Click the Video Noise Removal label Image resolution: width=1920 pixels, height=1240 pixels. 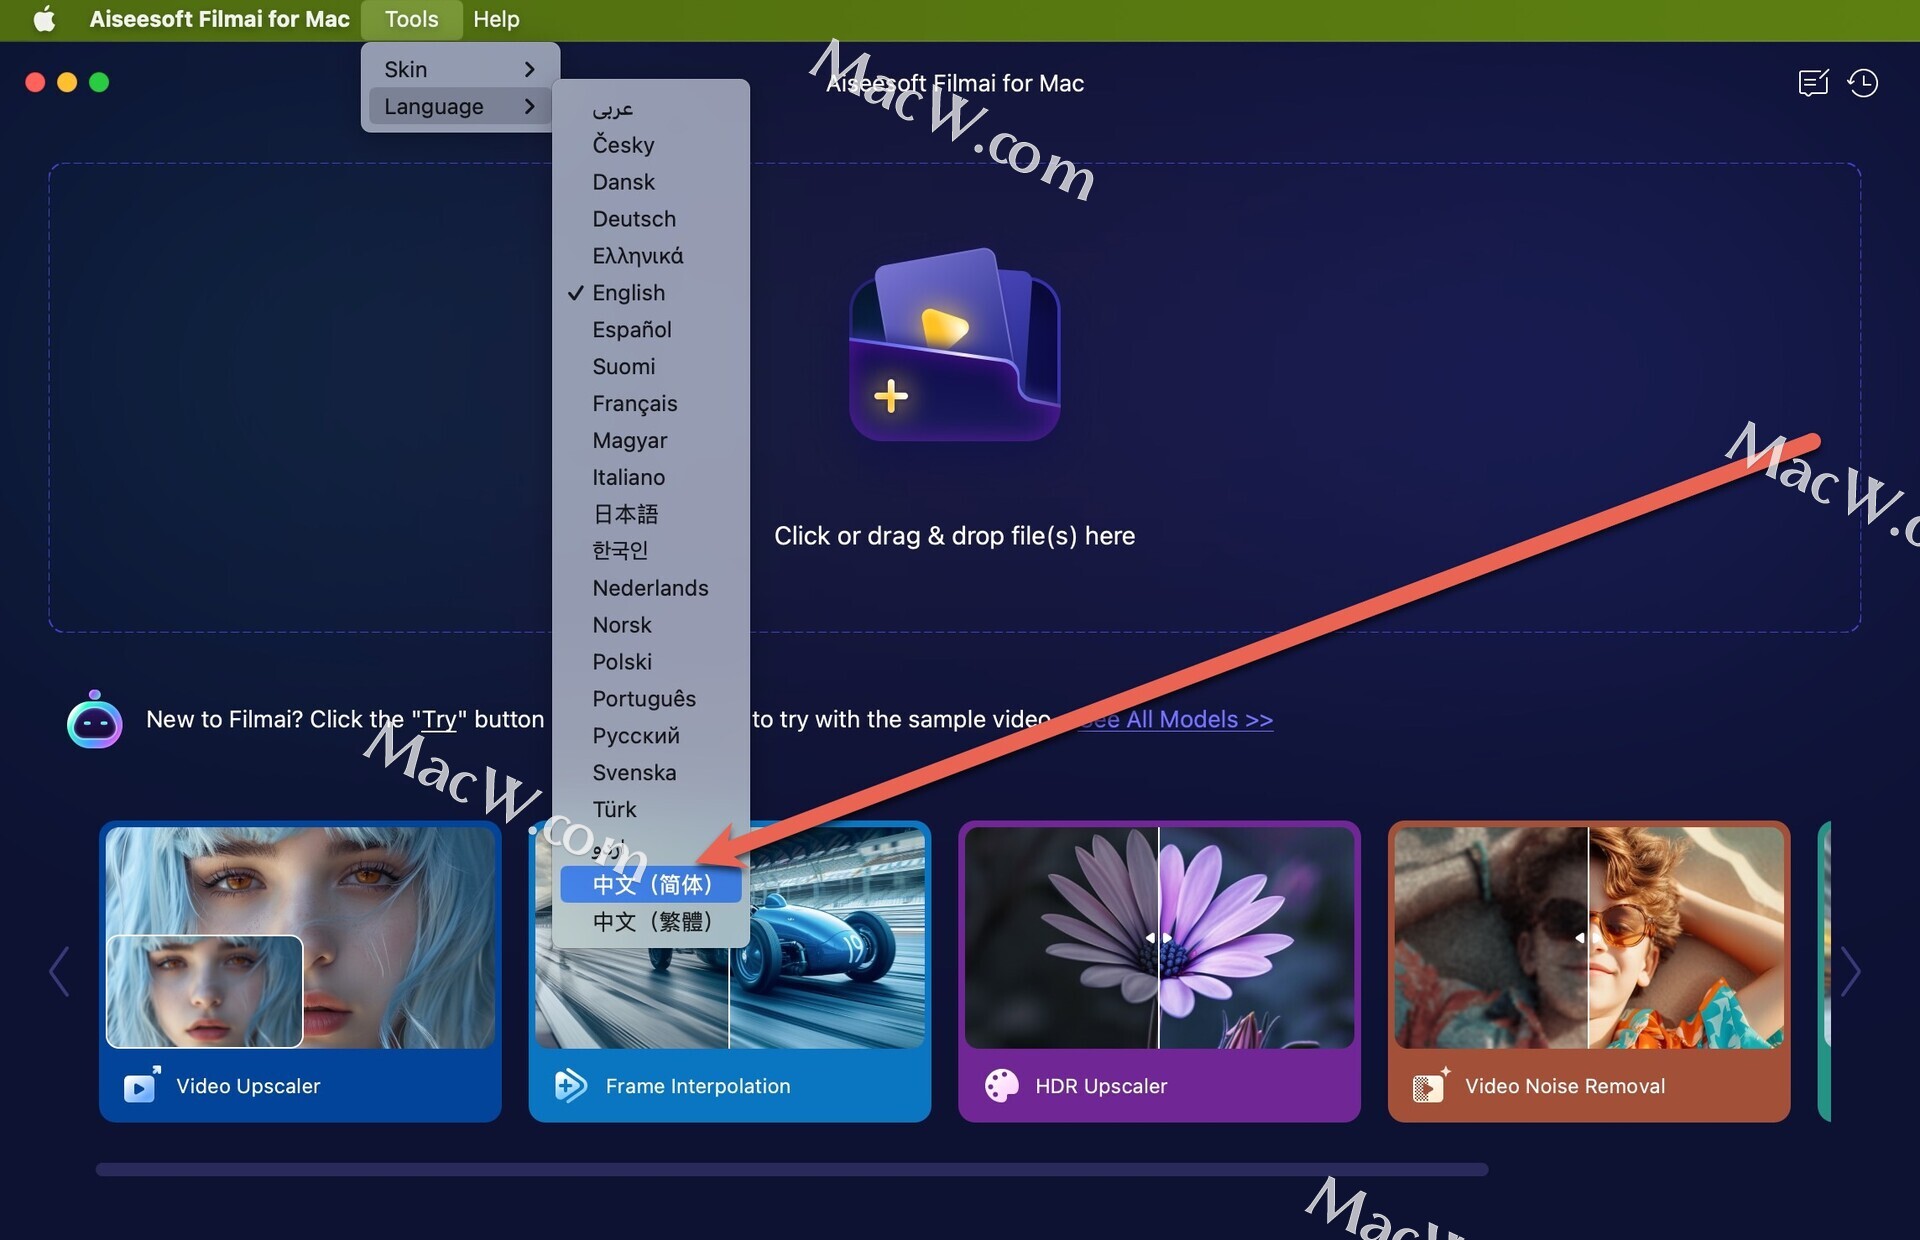pos(1565,1086)
